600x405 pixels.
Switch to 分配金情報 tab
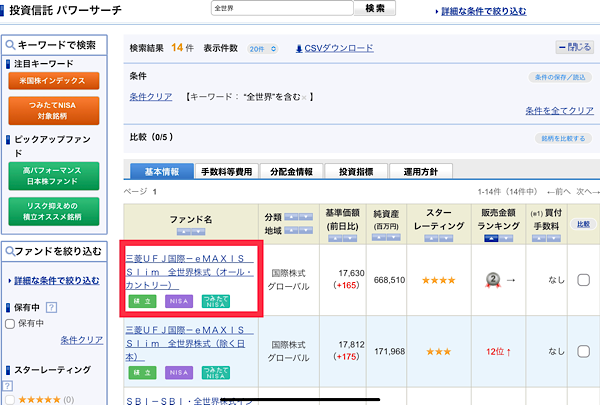pyautogui.click(x=292, y=171)
